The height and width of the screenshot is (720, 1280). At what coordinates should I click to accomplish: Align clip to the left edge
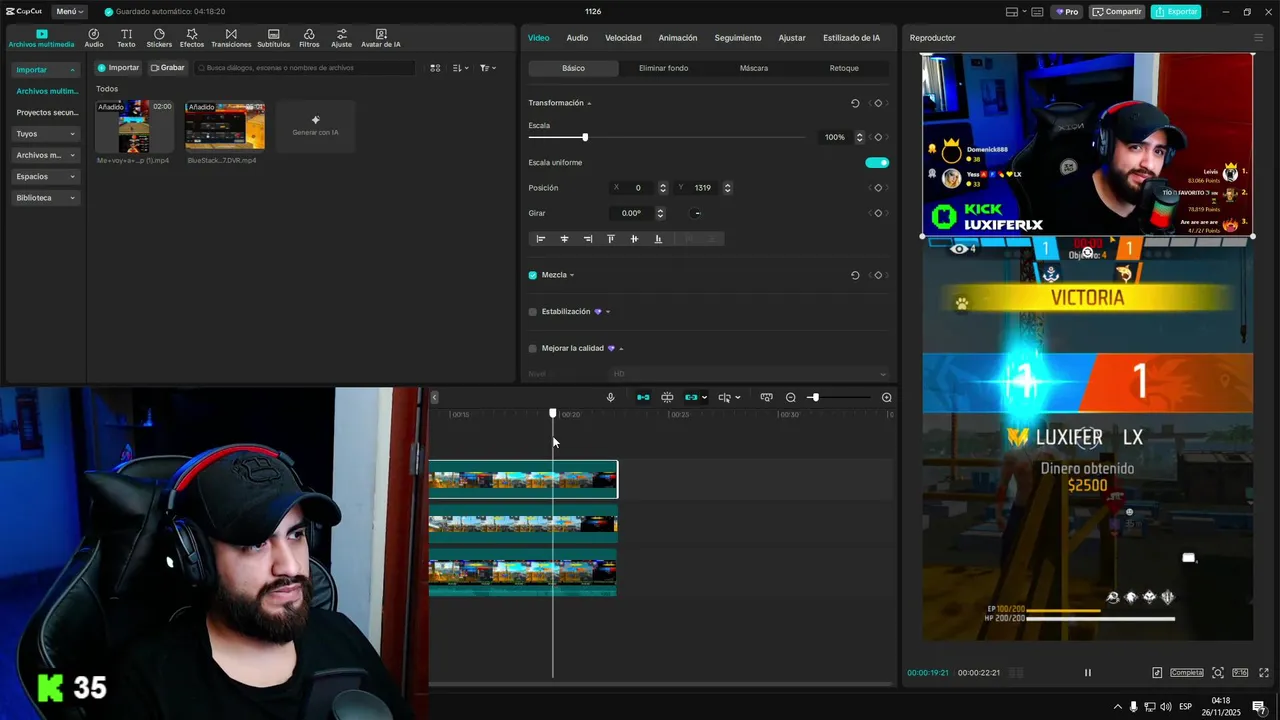pyautogui.click(x=541, y=239)
